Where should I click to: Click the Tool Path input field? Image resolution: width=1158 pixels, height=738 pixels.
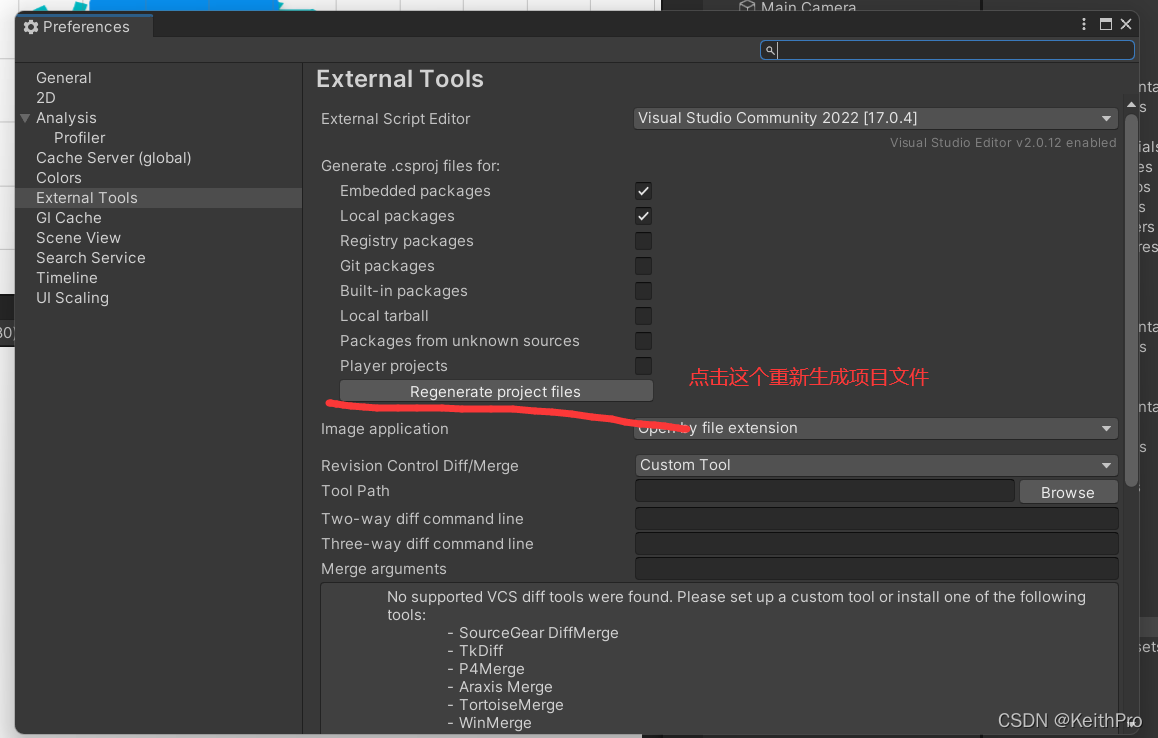tap(824, 491)
